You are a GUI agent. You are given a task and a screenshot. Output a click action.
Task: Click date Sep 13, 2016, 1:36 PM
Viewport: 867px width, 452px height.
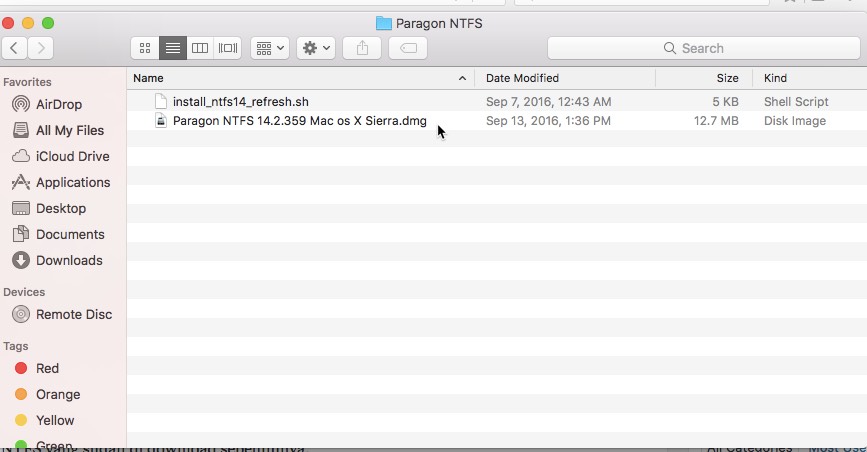[548, 121]
